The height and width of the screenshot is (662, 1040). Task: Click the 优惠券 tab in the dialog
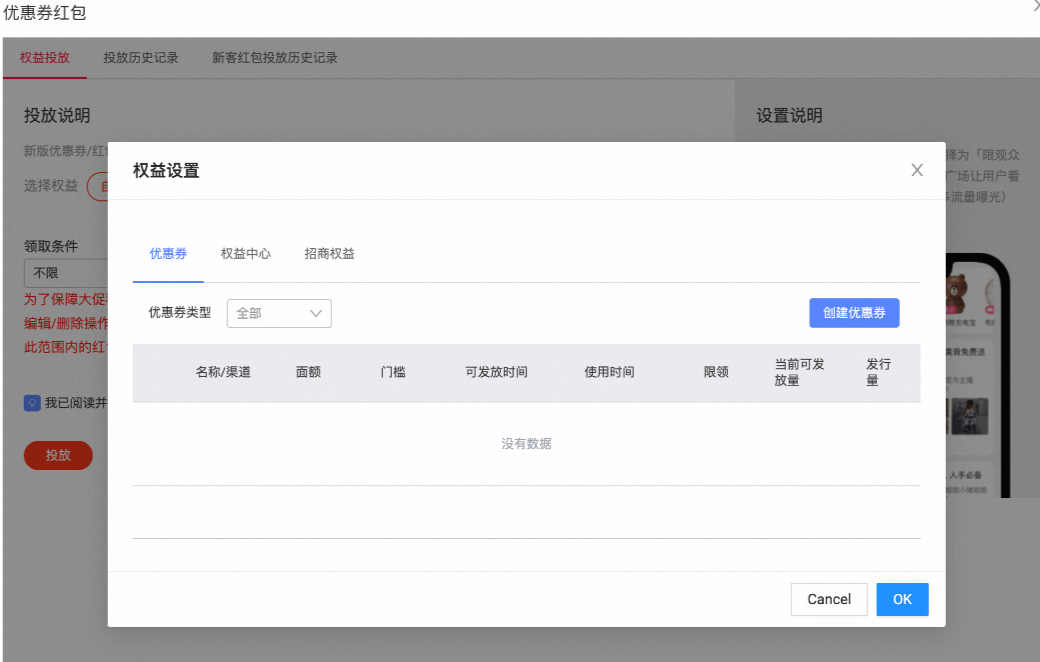pyautogui.click(x=168, y=253)
